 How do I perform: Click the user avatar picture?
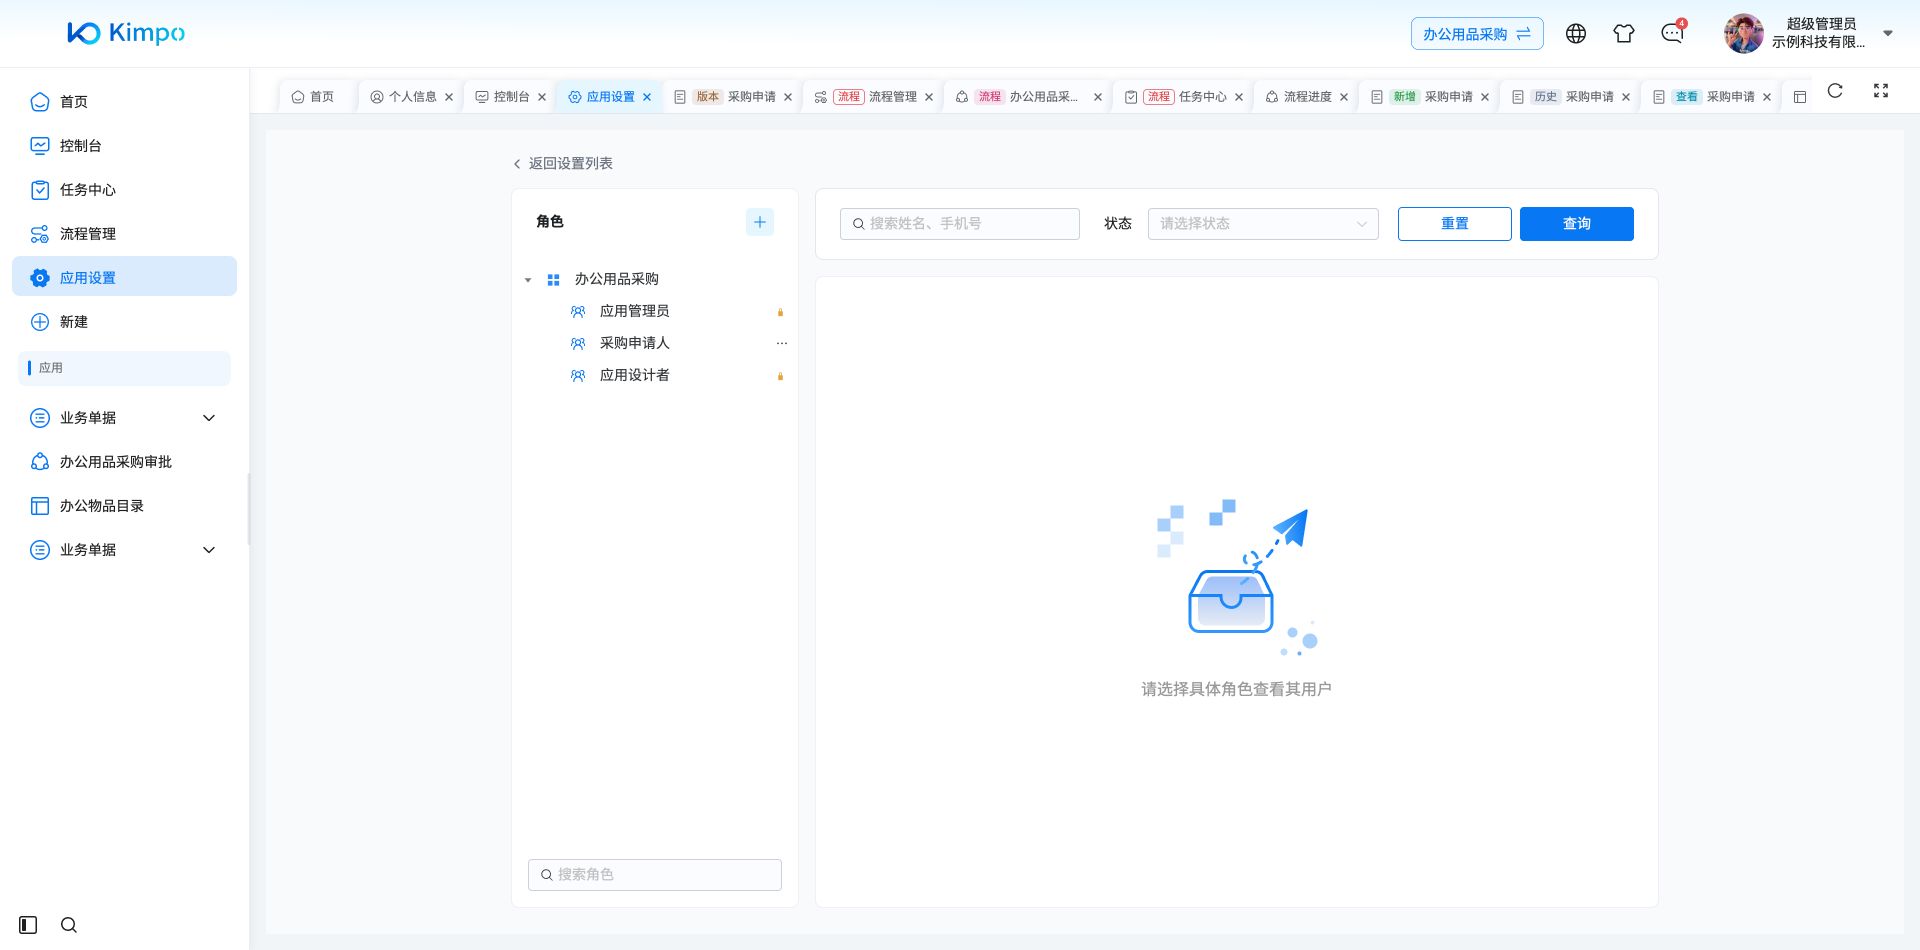pos(1744,34)
